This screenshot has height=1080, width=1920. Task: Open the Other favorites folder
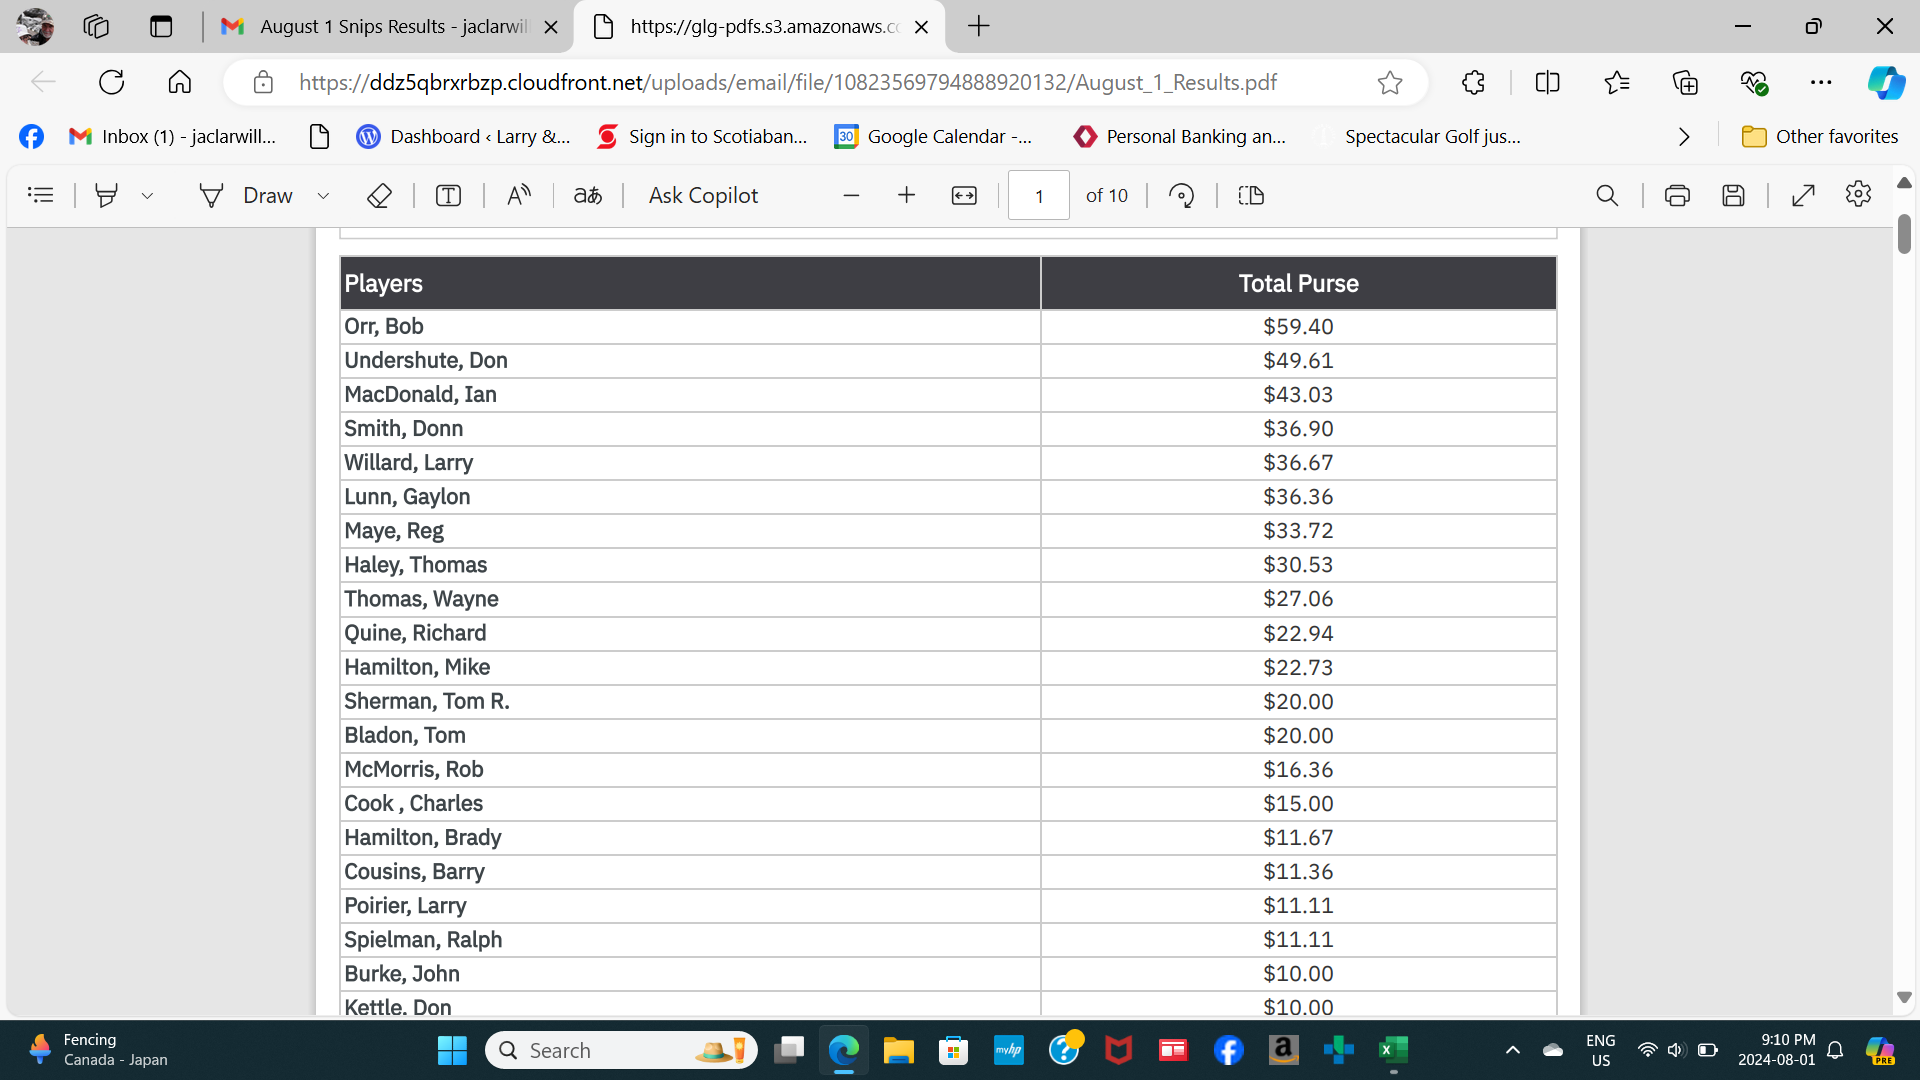tap(1820, 137)
